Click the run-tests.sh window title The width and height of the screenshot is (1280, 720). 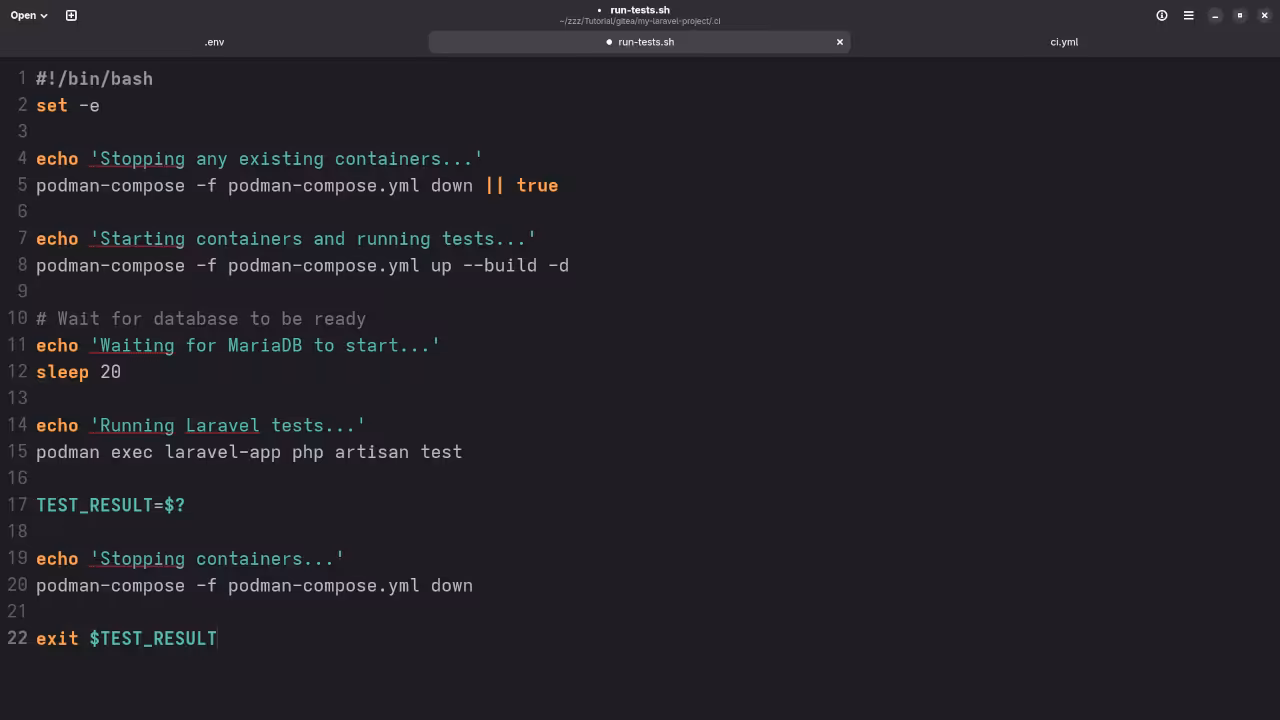(640, 10)
